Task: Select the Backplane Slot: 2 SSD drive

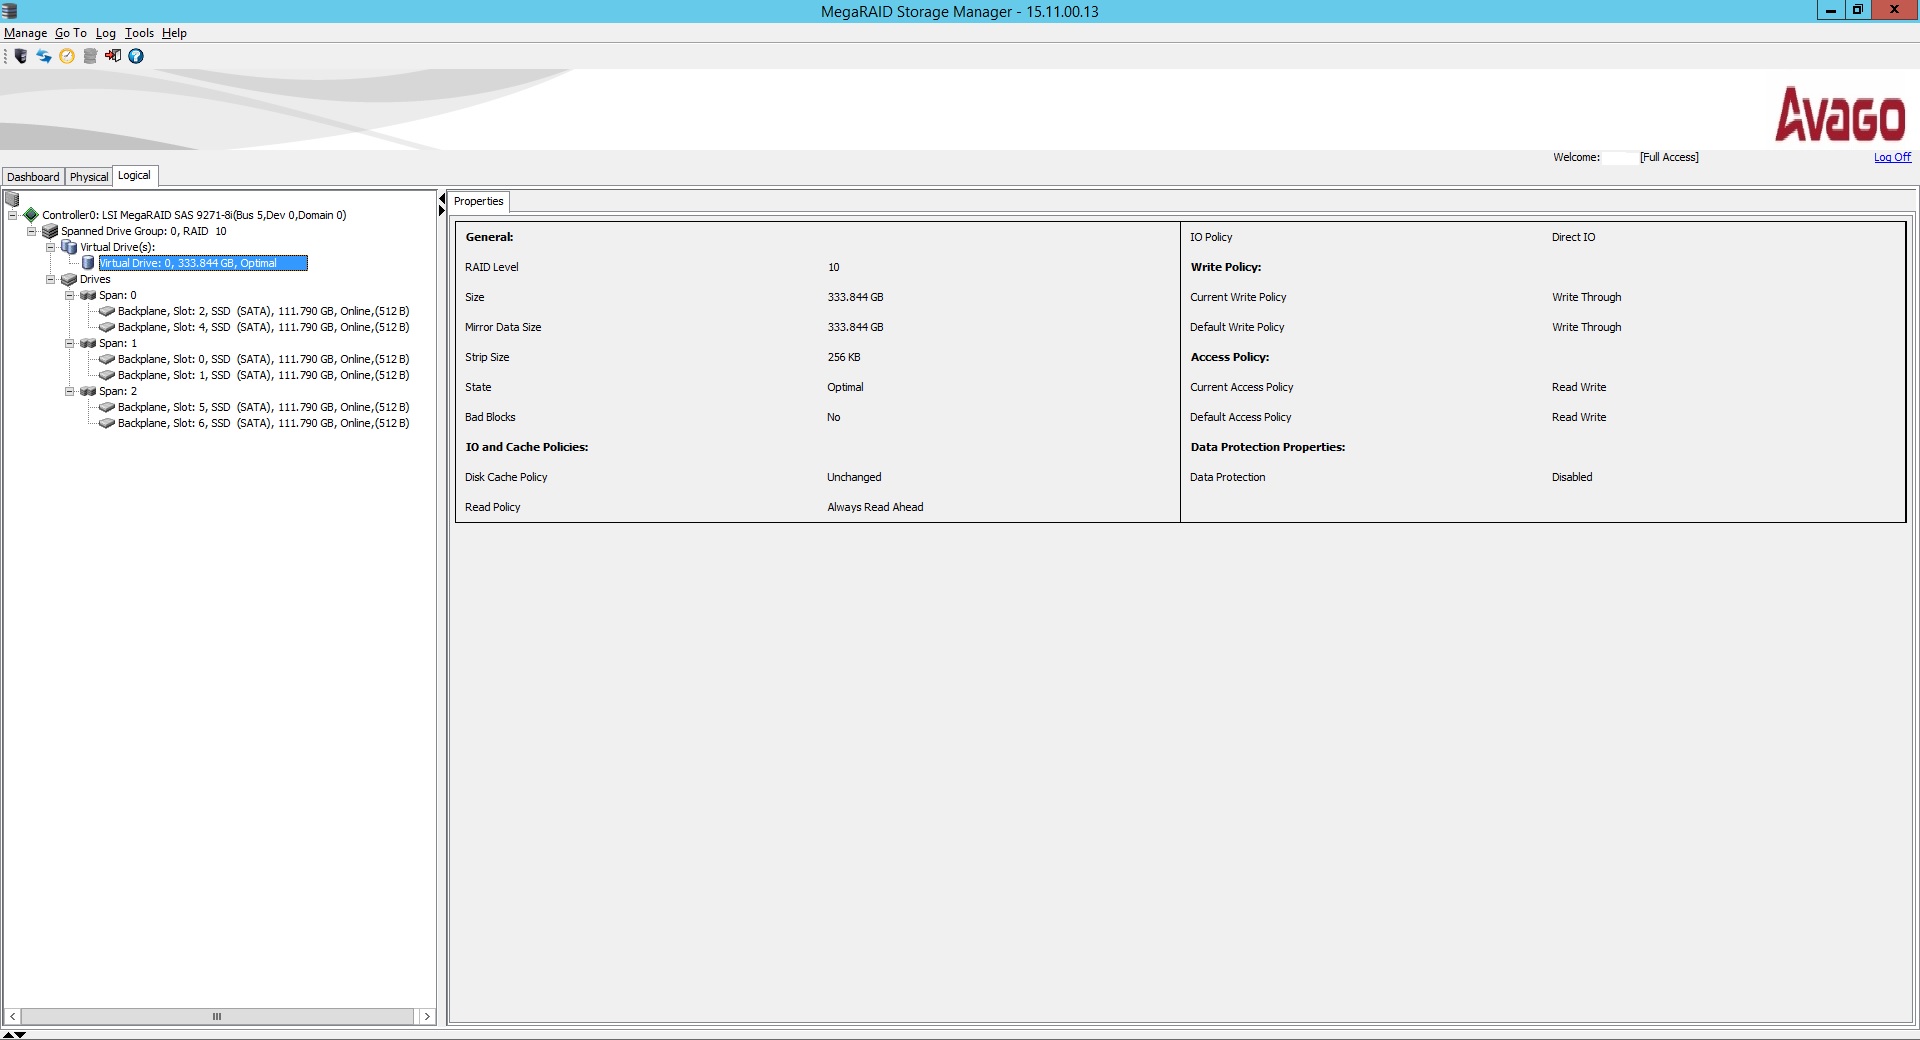Action: [262, 311]
